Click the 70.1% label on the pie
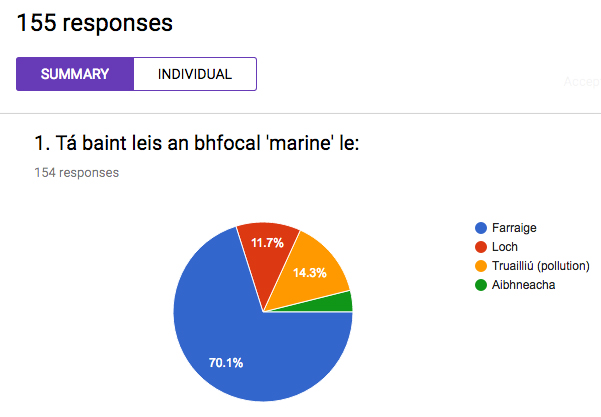 (226, 363)
